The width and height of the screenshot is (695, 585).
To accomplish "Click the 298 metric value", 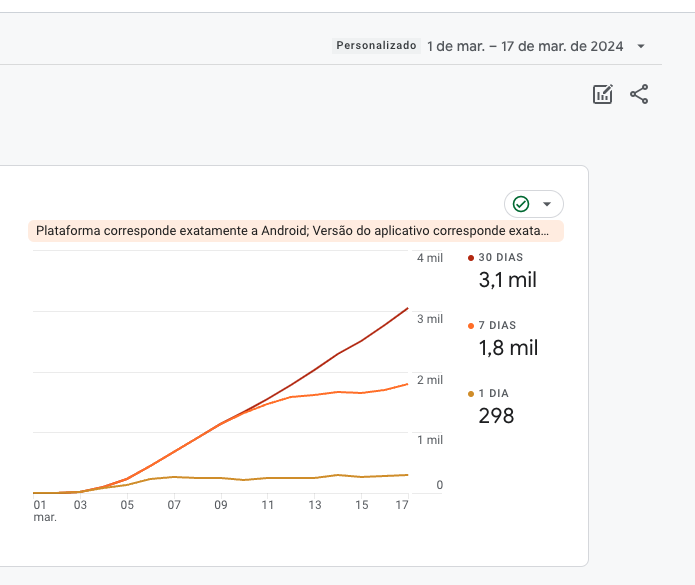I will pyautogui.click(x=496, y=416).
